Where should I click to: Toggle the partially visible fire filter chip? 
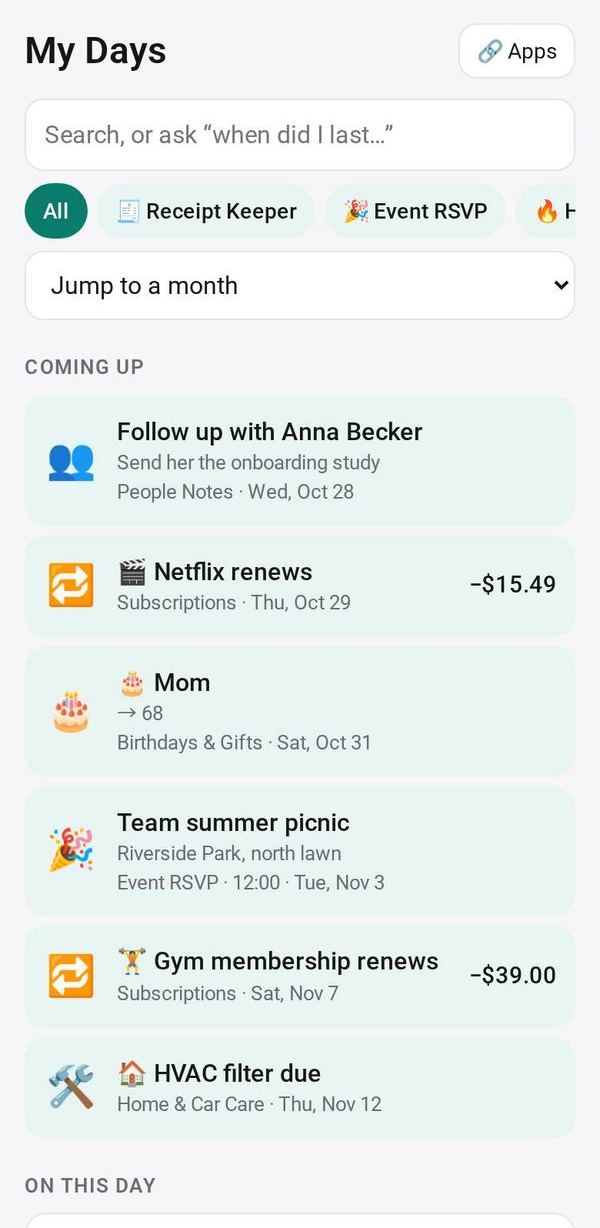[x=546, y=211]
